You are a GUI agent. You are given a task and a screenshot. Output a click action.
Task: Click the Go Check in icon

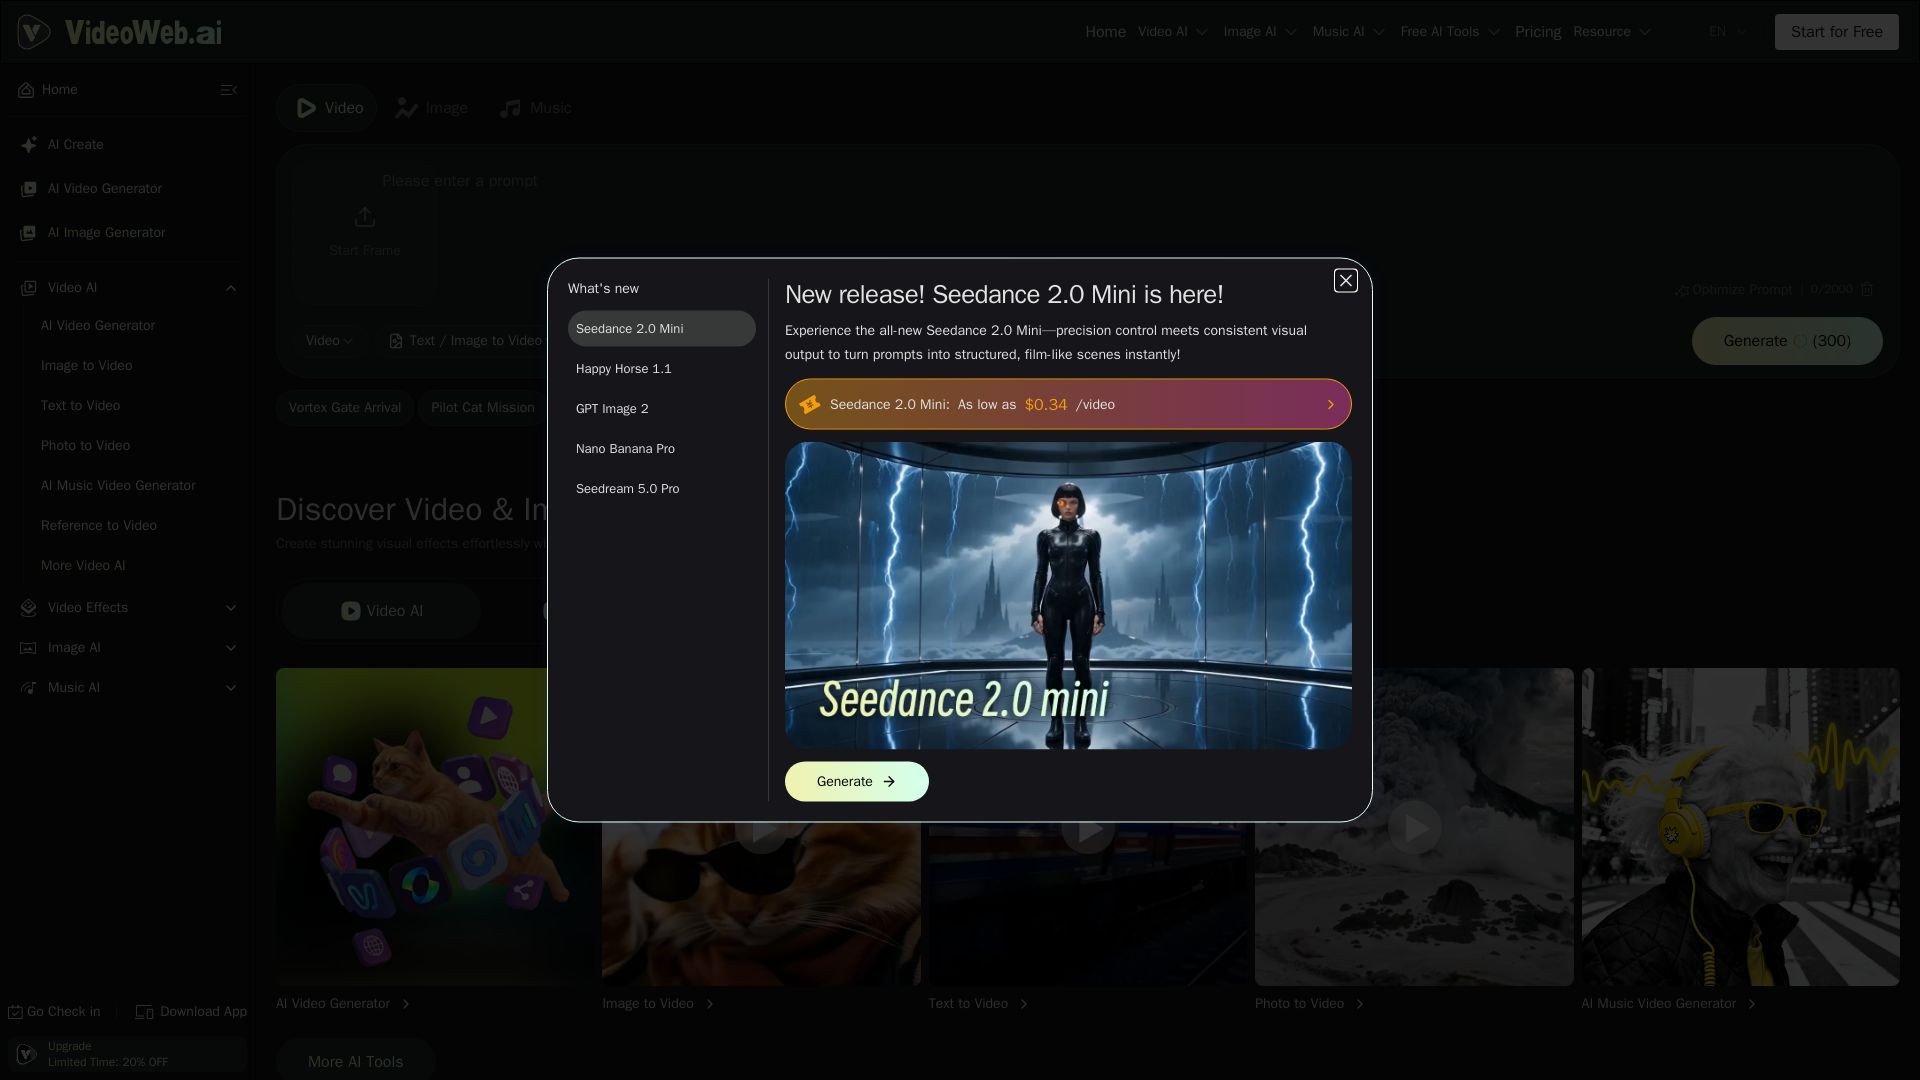15,1012
